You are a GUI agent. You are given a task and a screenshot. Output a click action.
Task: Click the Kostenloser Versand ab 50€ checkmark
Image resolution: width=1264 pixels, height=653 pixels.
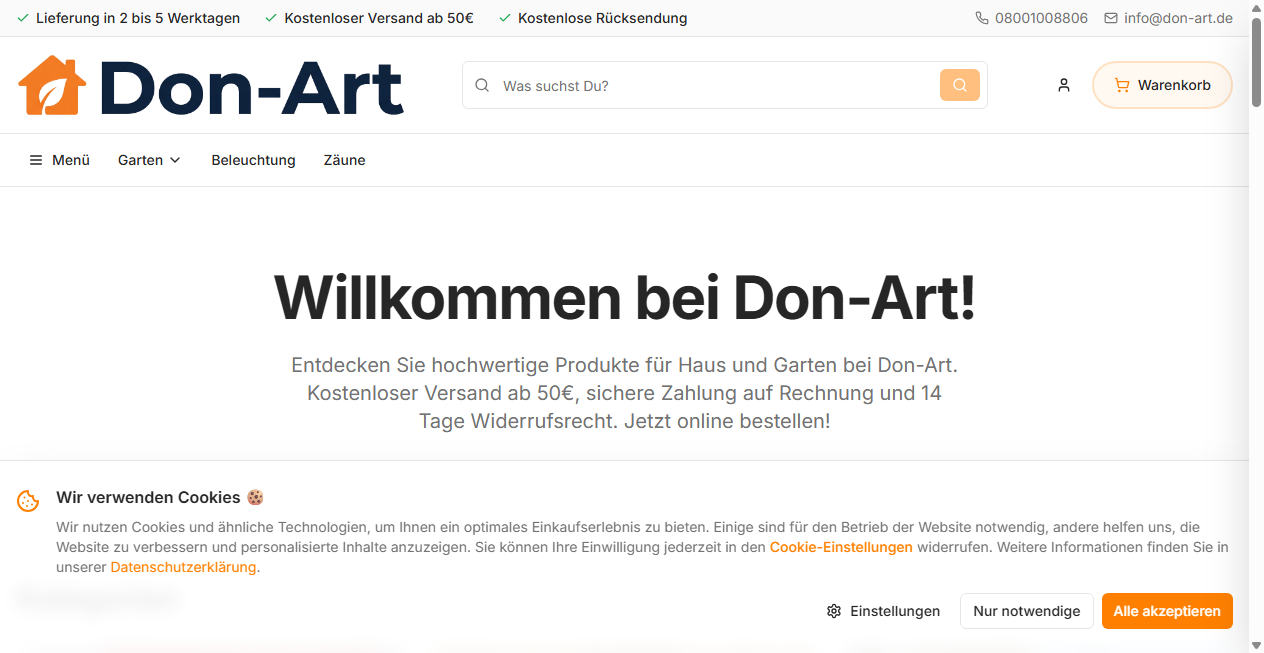(268, 17)
